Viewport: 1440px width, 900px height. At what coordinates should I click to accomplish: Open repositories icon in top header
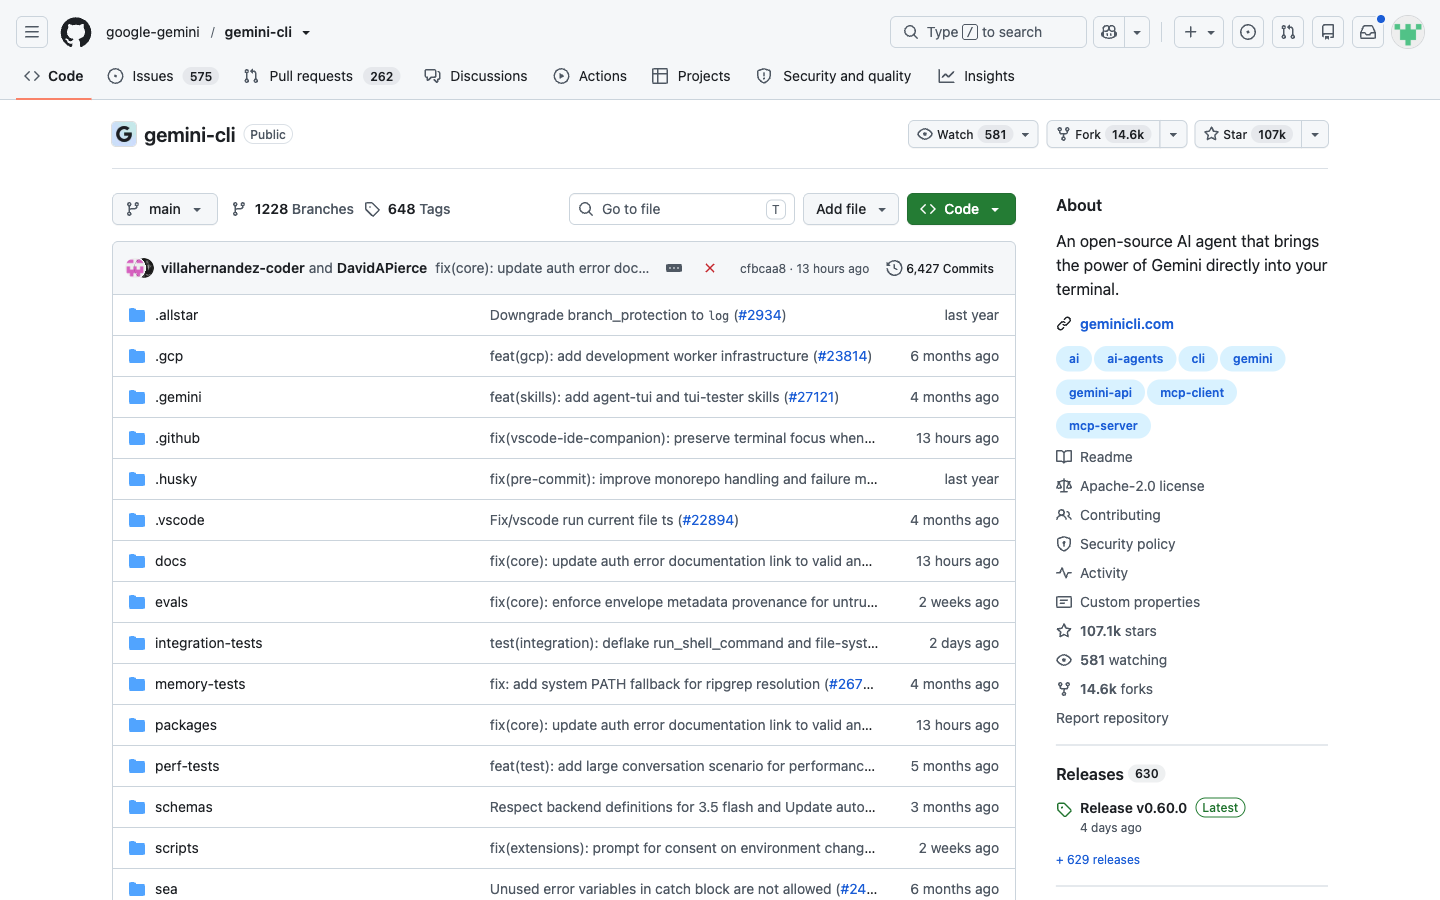tap(1328, 32)
